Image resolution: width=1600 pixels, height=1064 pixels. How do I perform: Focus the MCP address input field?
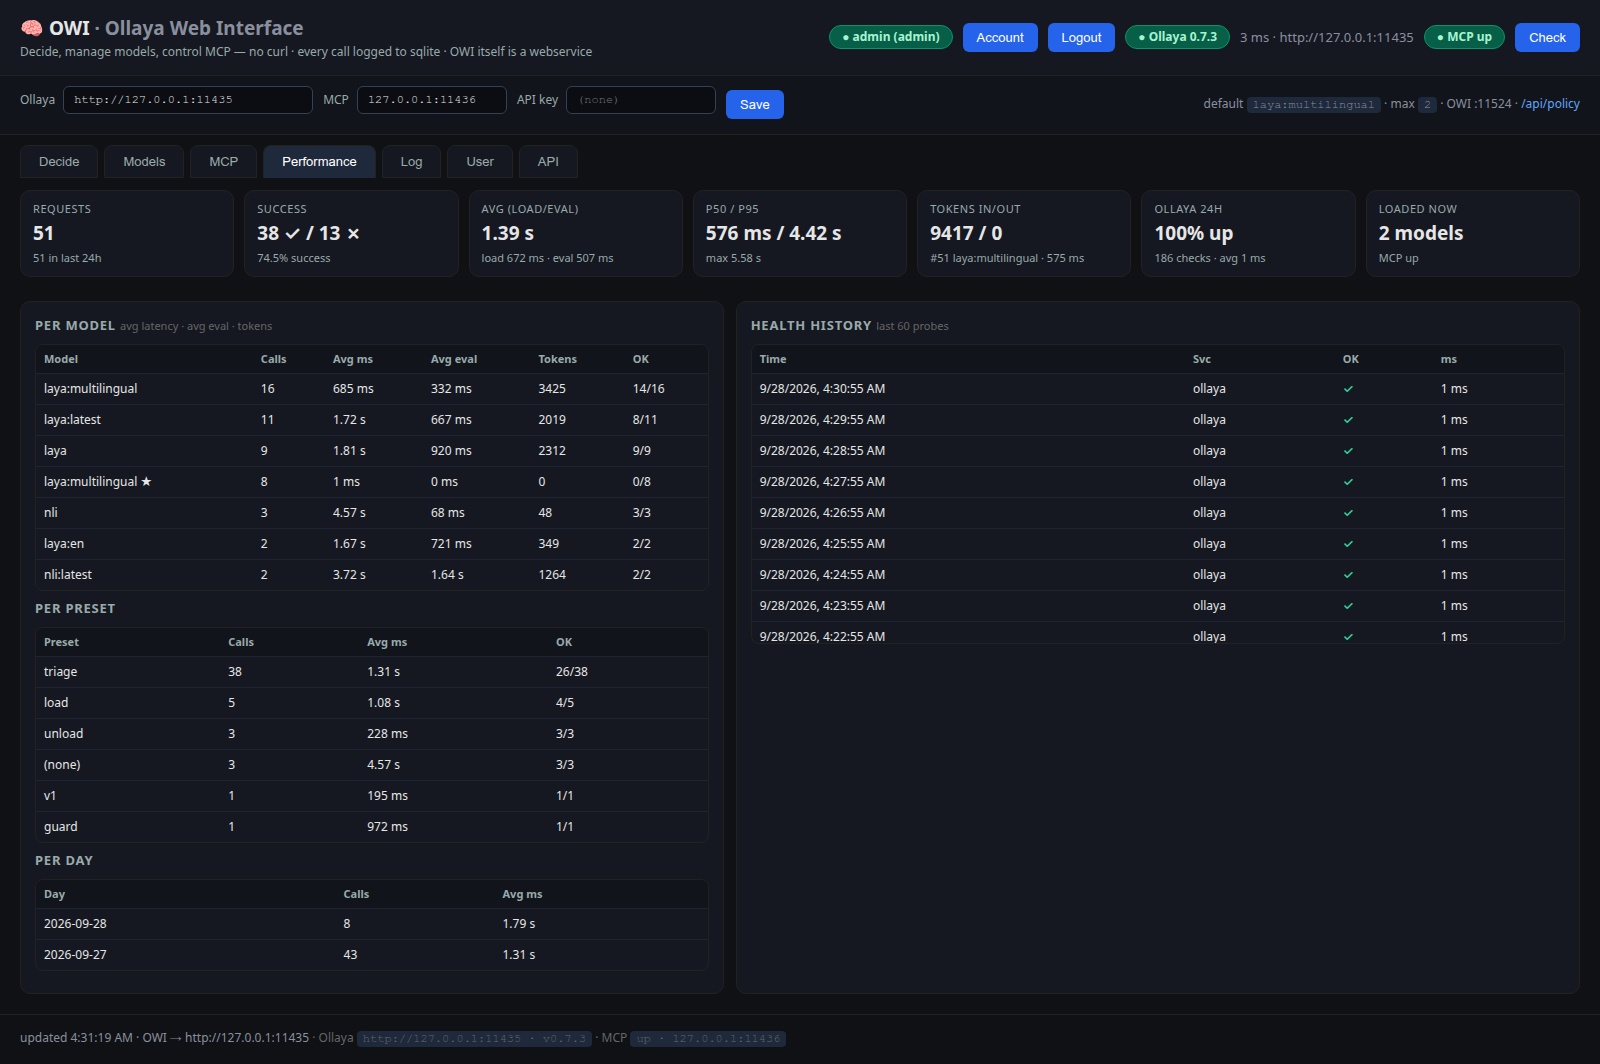point(432,100)
